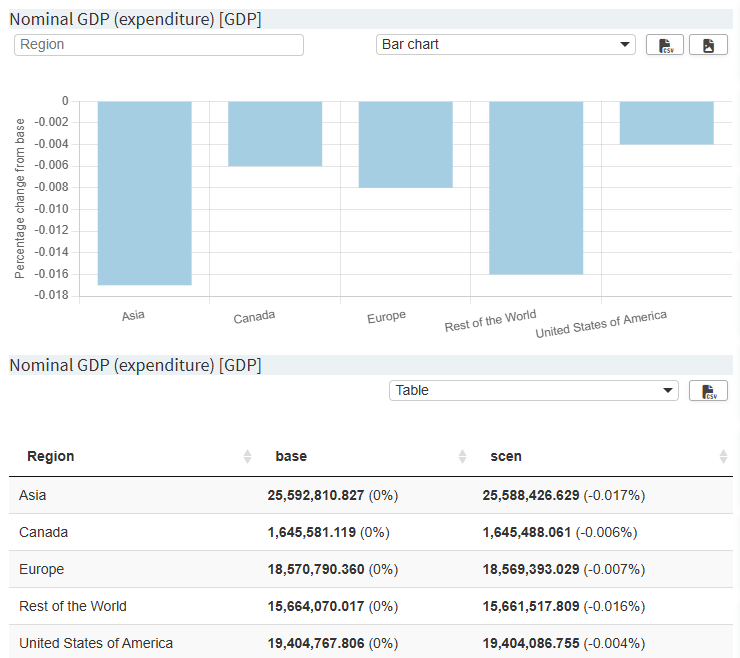This screenshot has width=740, height=658.
Task: Click the Canada bar in chart
Action: point(275,134)
